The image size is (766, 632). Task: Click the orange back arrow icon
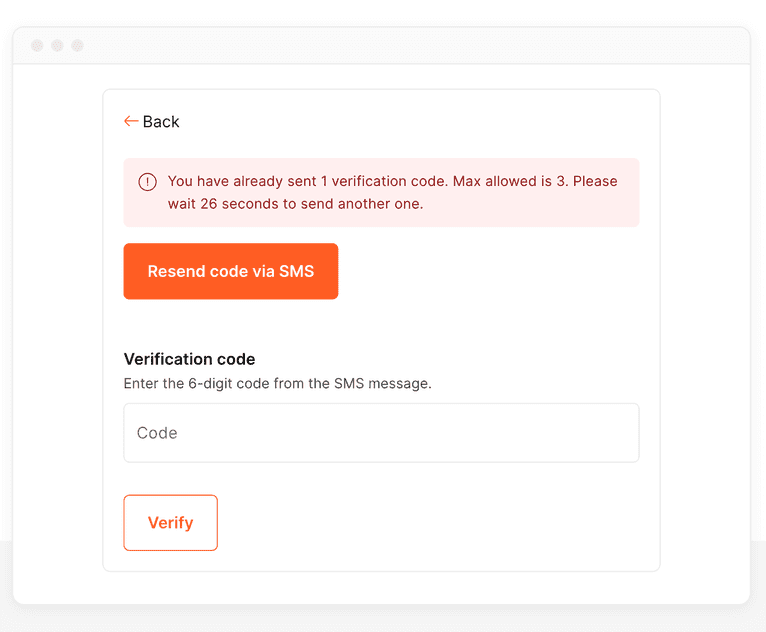coord(131,121)
